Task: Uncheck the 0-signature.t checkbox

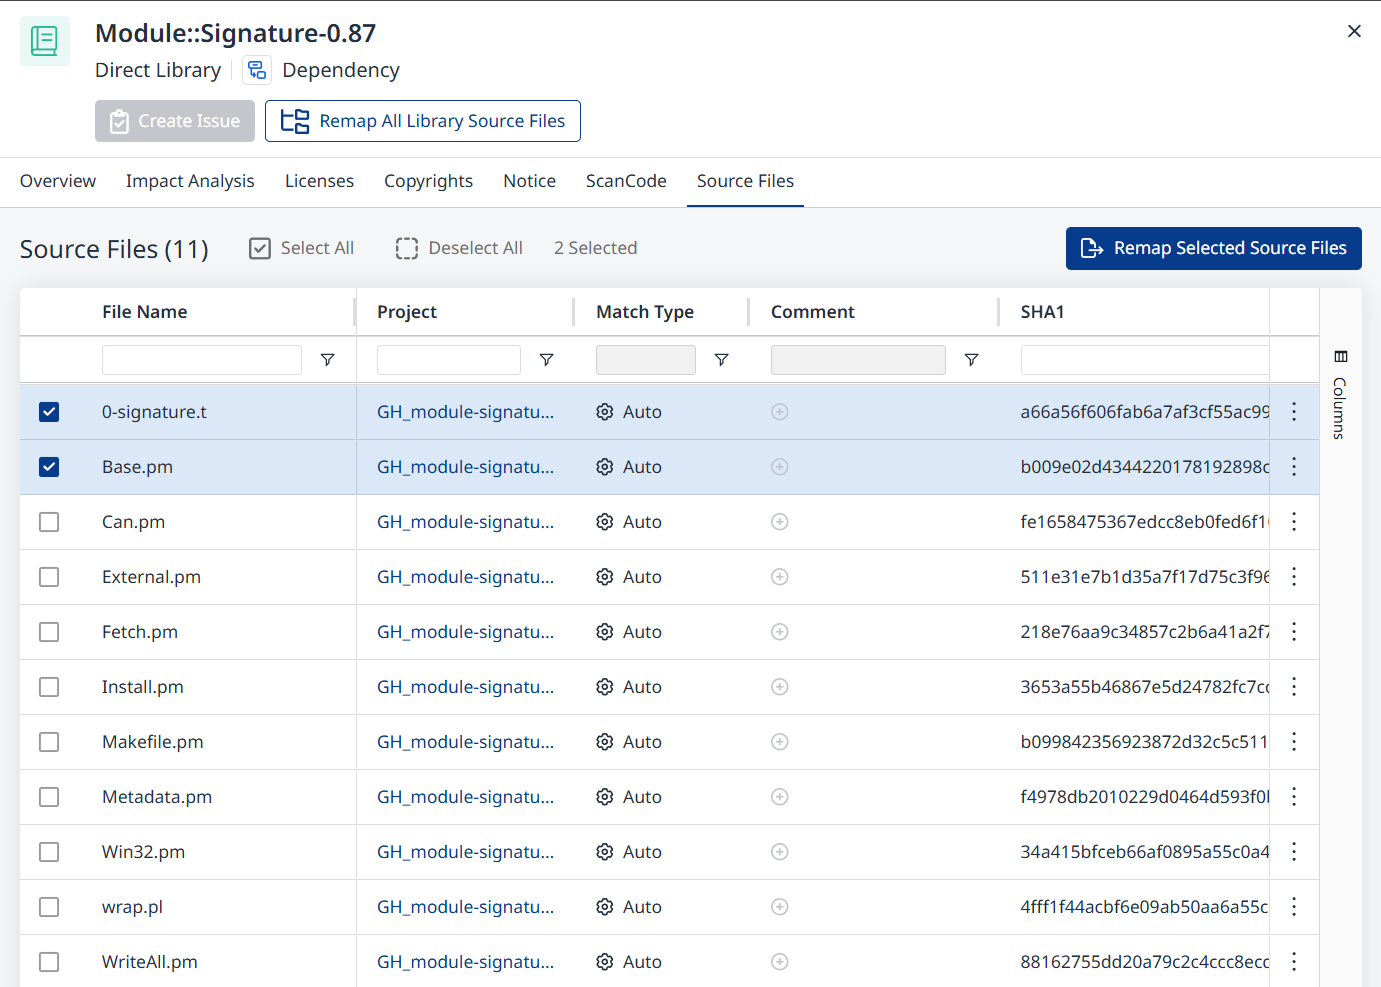Action: 49,412
